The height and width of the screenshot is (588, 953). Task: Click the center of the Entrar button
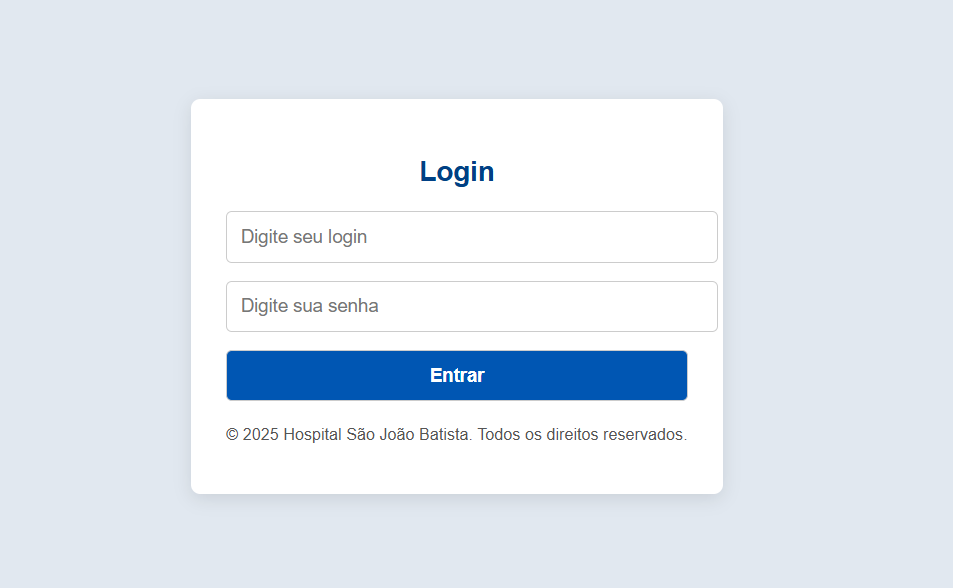click(456, 375)
